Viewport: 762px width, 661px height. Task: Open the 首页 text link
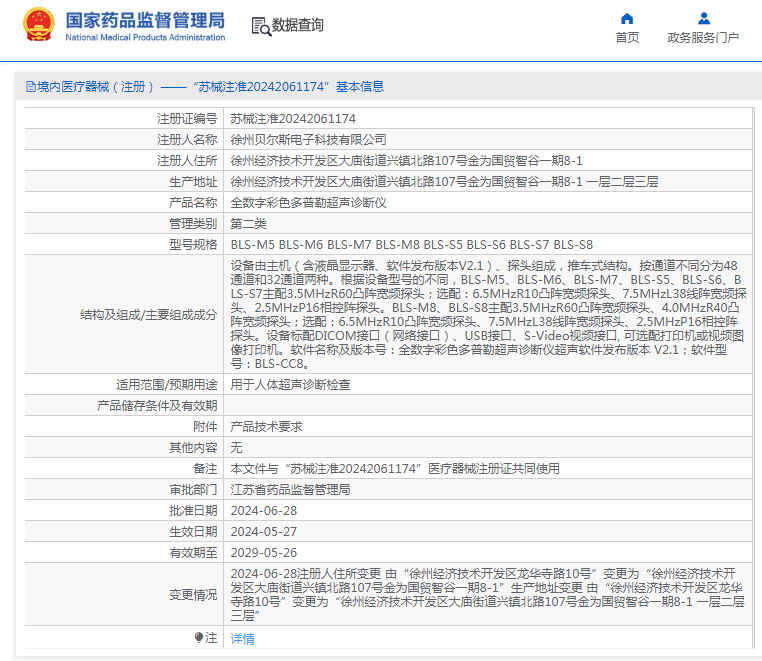pyautogui.click(x=627, y=38)
